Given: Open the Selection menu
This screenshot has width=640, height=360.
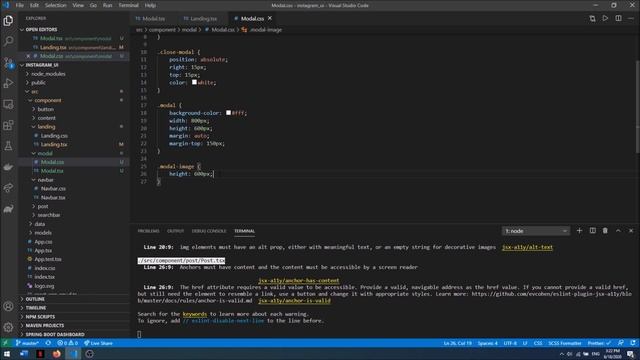Looking at the screenshot, I should coord(56,5).
